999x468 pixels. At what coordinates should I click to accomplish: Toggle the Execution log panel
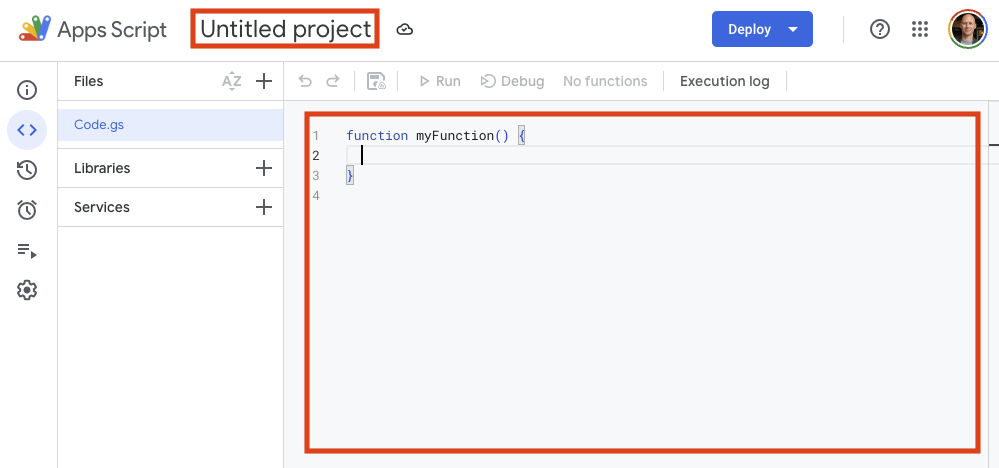tap(724, 81)
